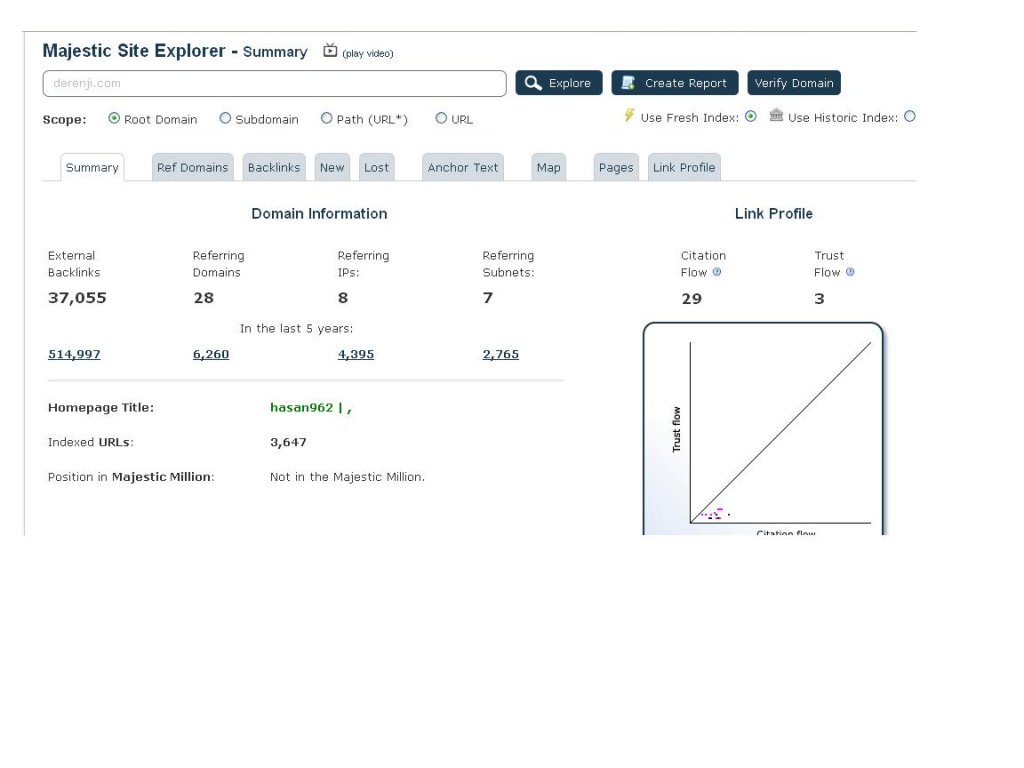The height and width of the screenshot is (768, 1024).
Task: Open the Citation Flow help icon
Action: [x=716, y=272]
